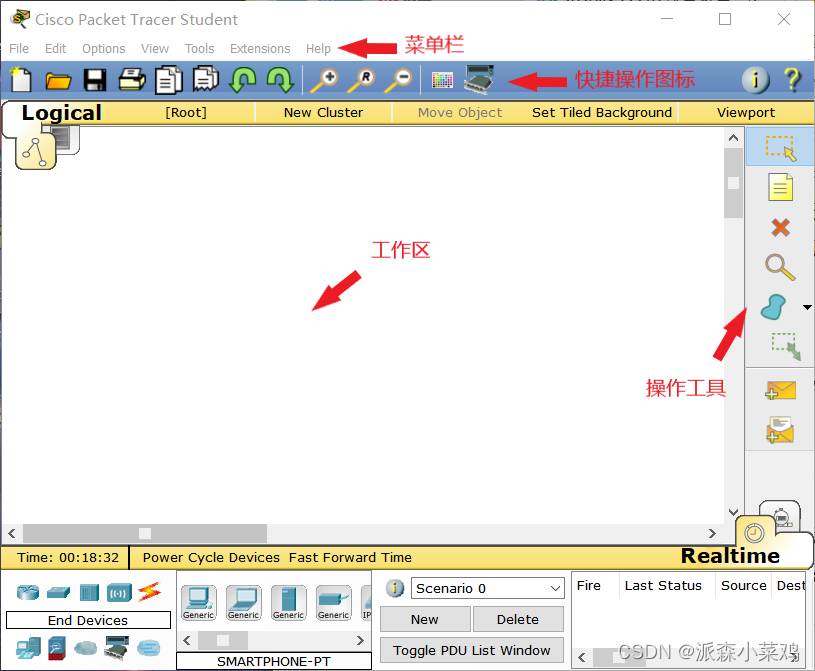Screen dimensions: 815x671
Task: Click the Viewport button
Action: click(746, 112)
